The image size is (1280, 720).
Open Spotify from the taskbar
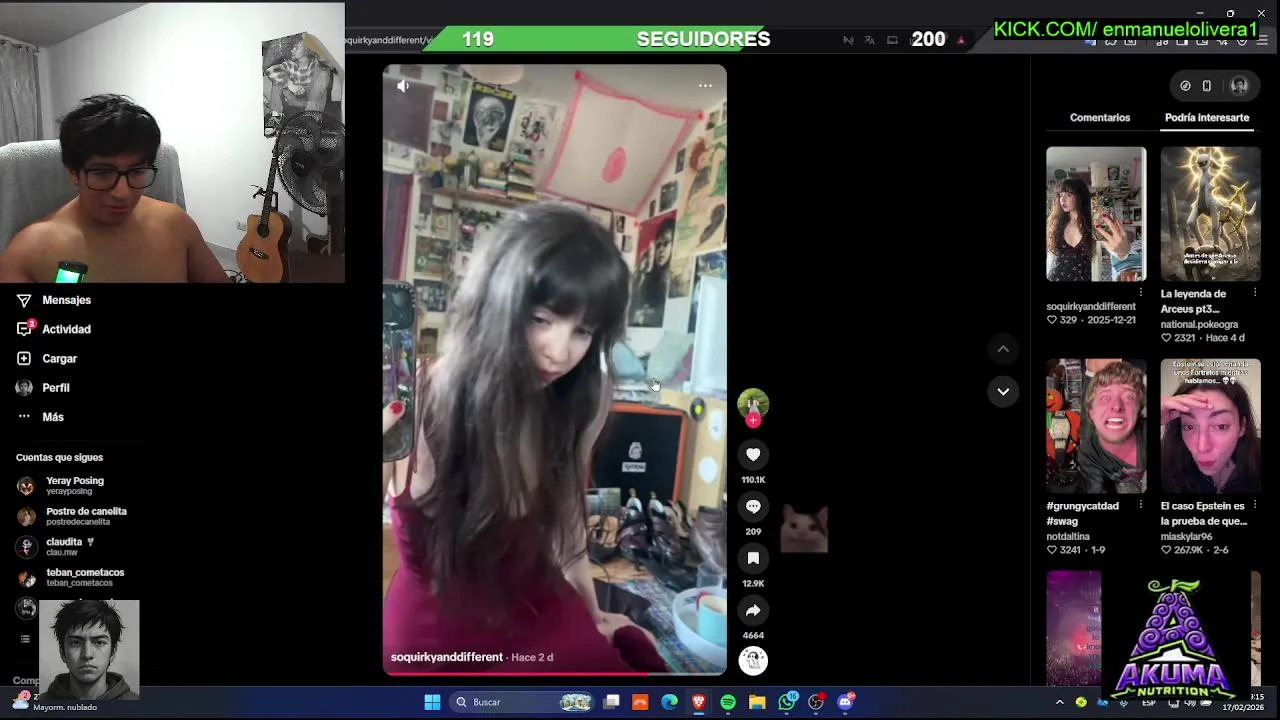coord(728,702)
